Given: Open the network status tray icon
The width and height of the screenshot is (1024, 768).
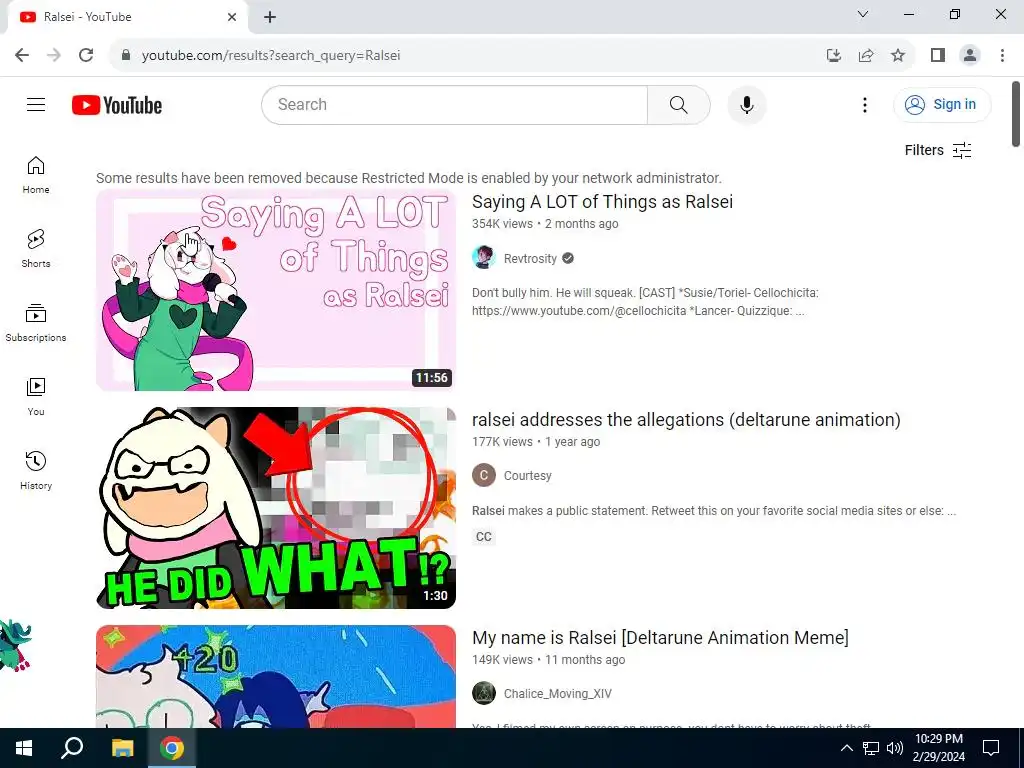Looking at the screenshot, I should point(871,748).
